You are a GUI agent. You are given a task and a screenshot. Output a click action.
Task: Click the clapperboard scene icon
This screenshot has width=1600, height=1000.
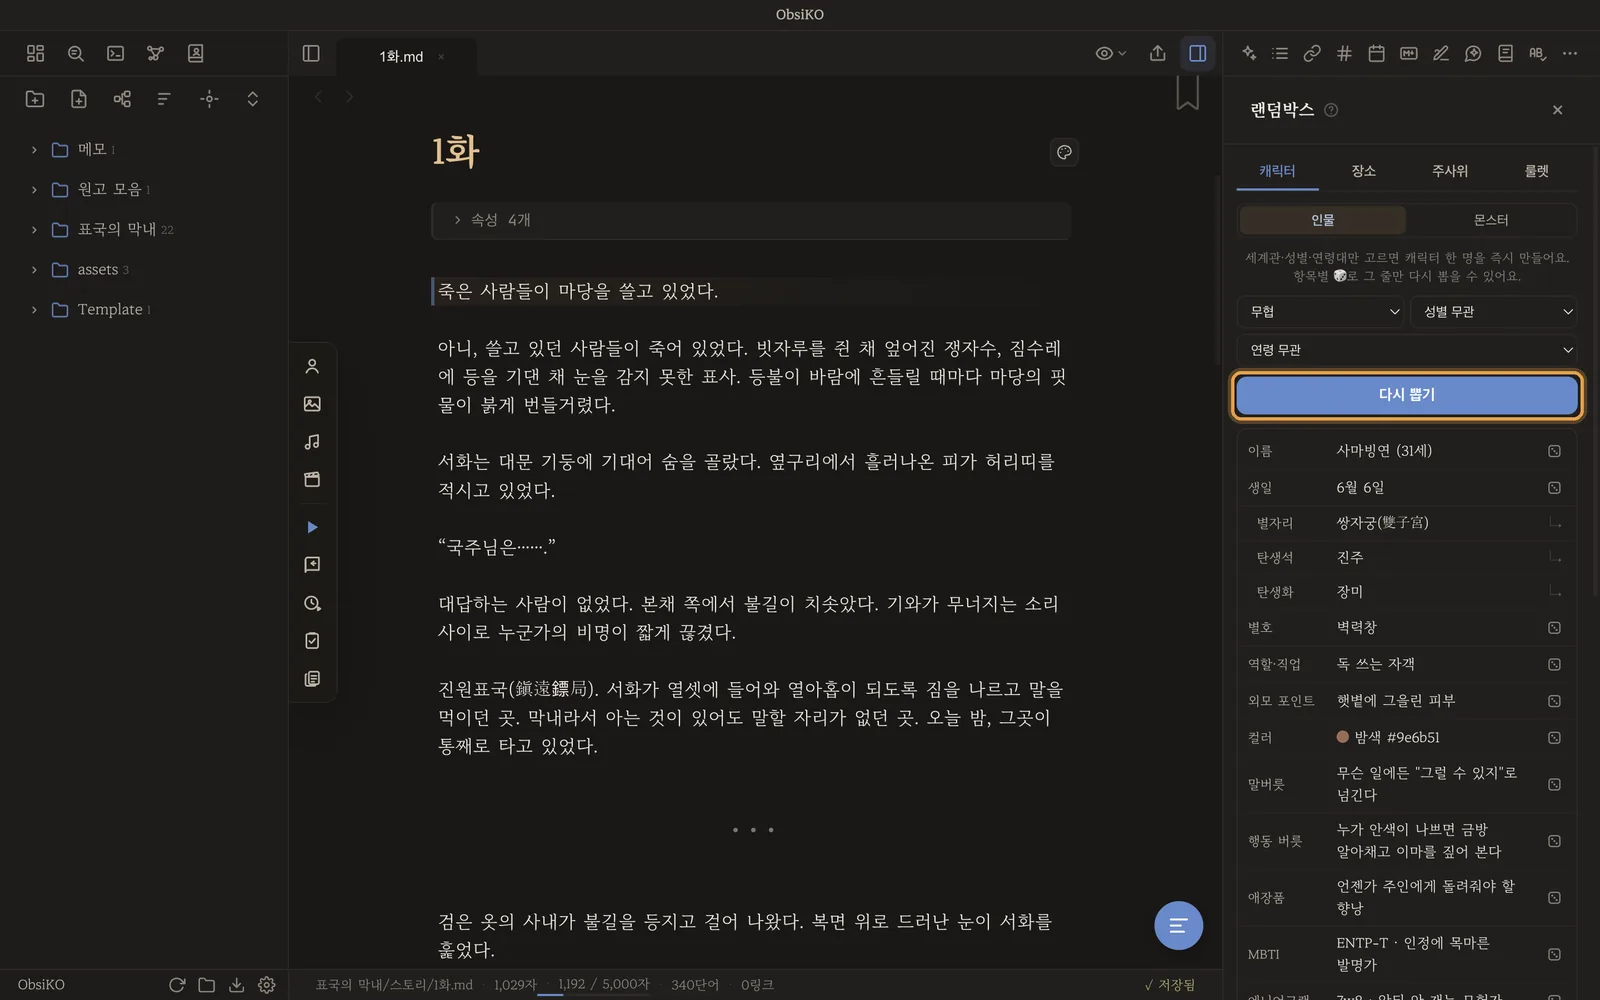[x=312, y=480]
